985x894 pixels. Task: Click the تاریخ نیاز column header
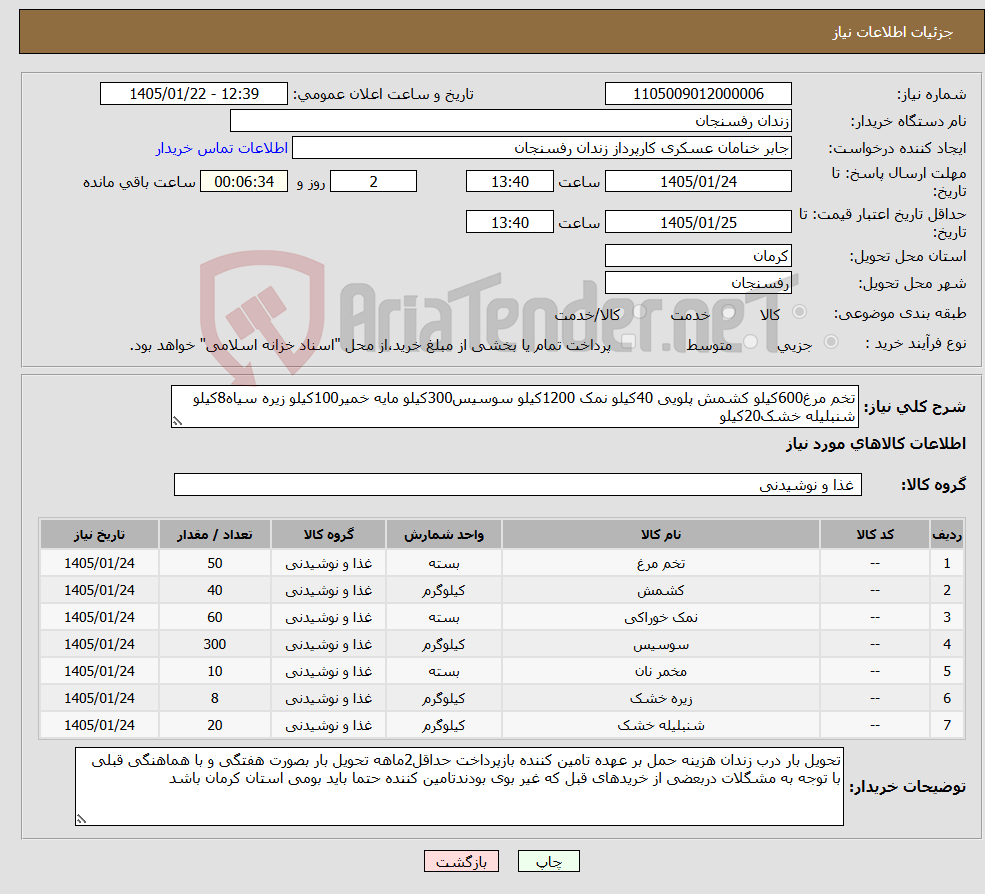point(99,535)
